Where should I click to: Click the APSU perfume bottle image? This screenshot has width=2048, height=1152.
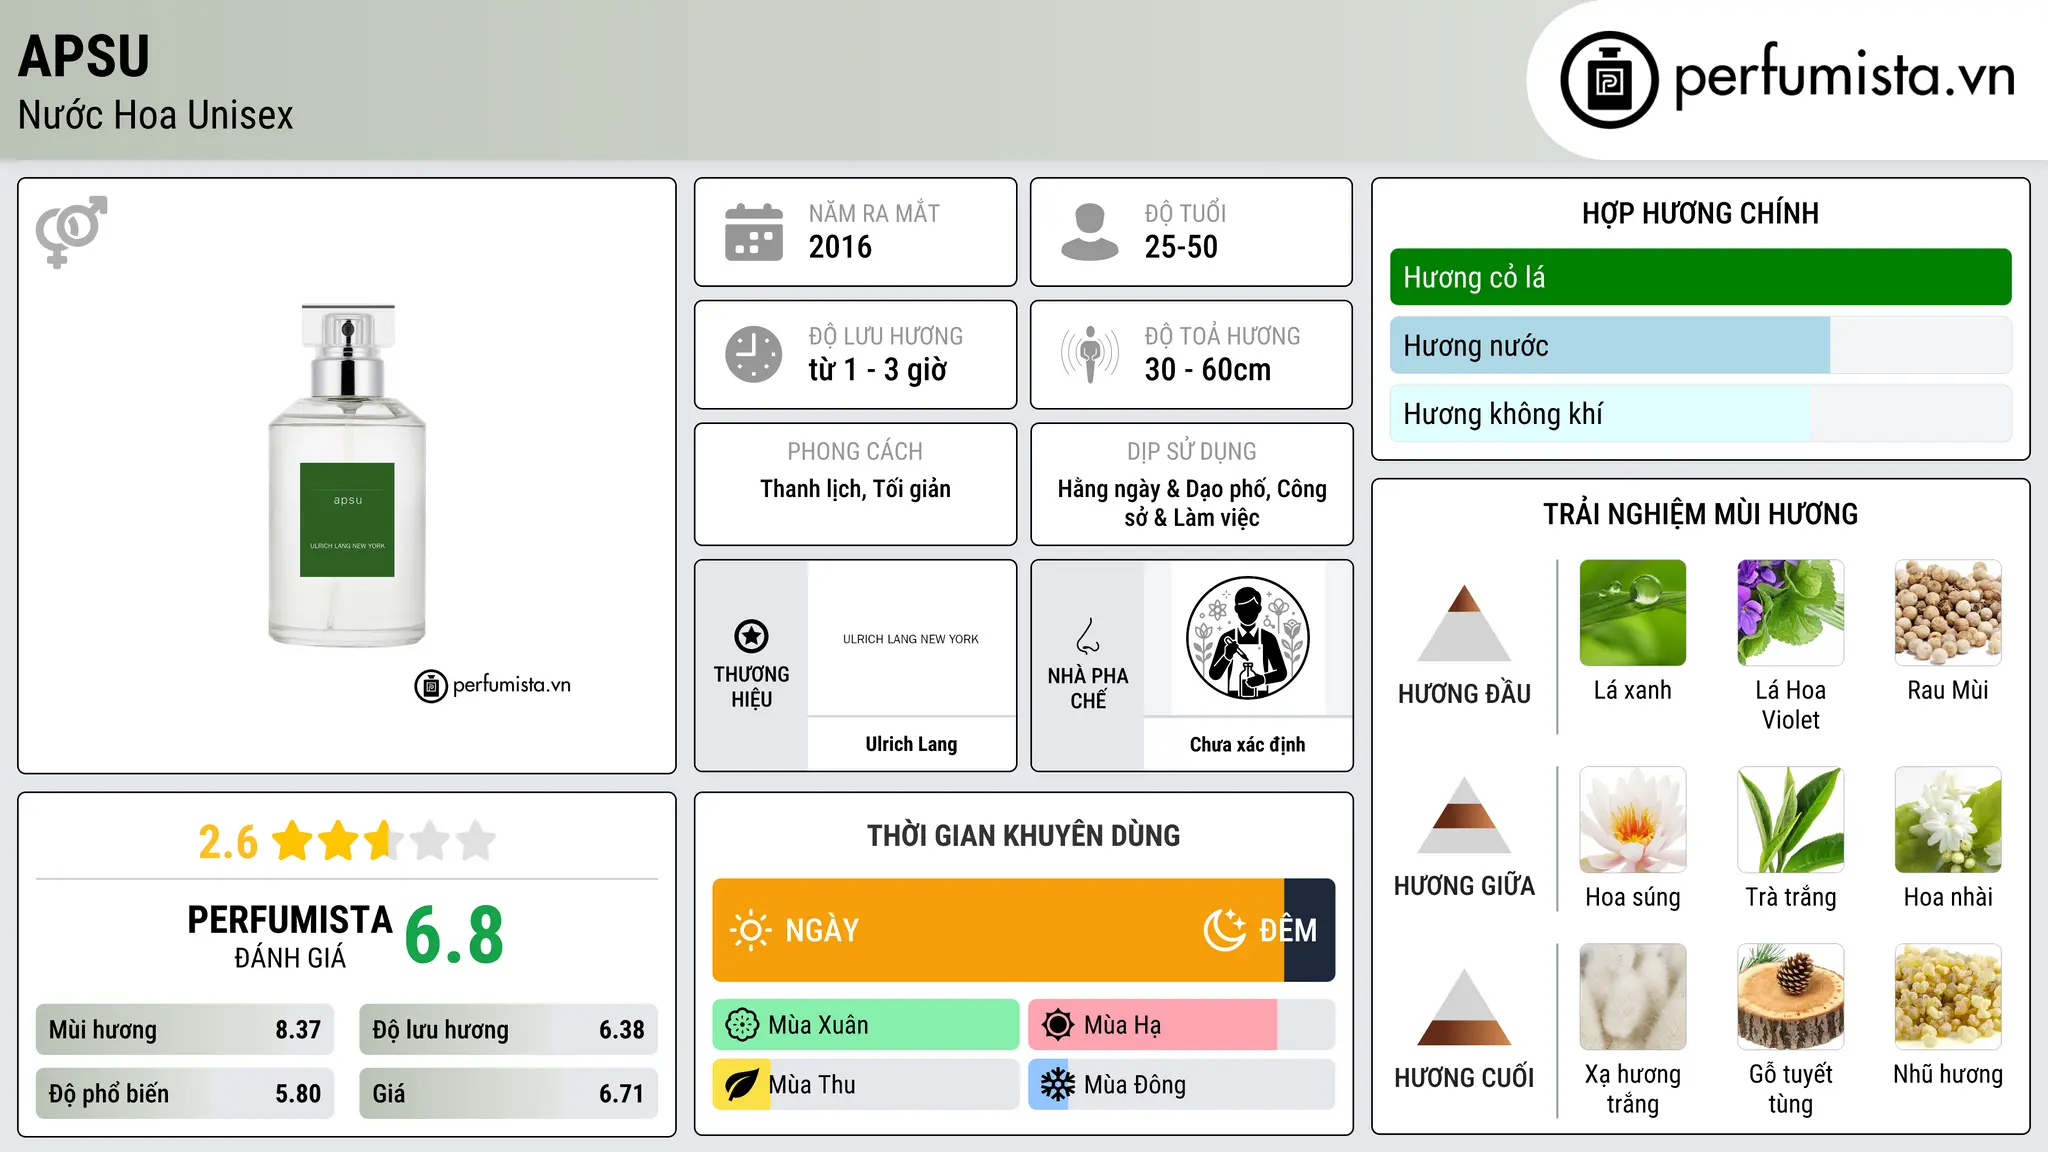[347, 475]
